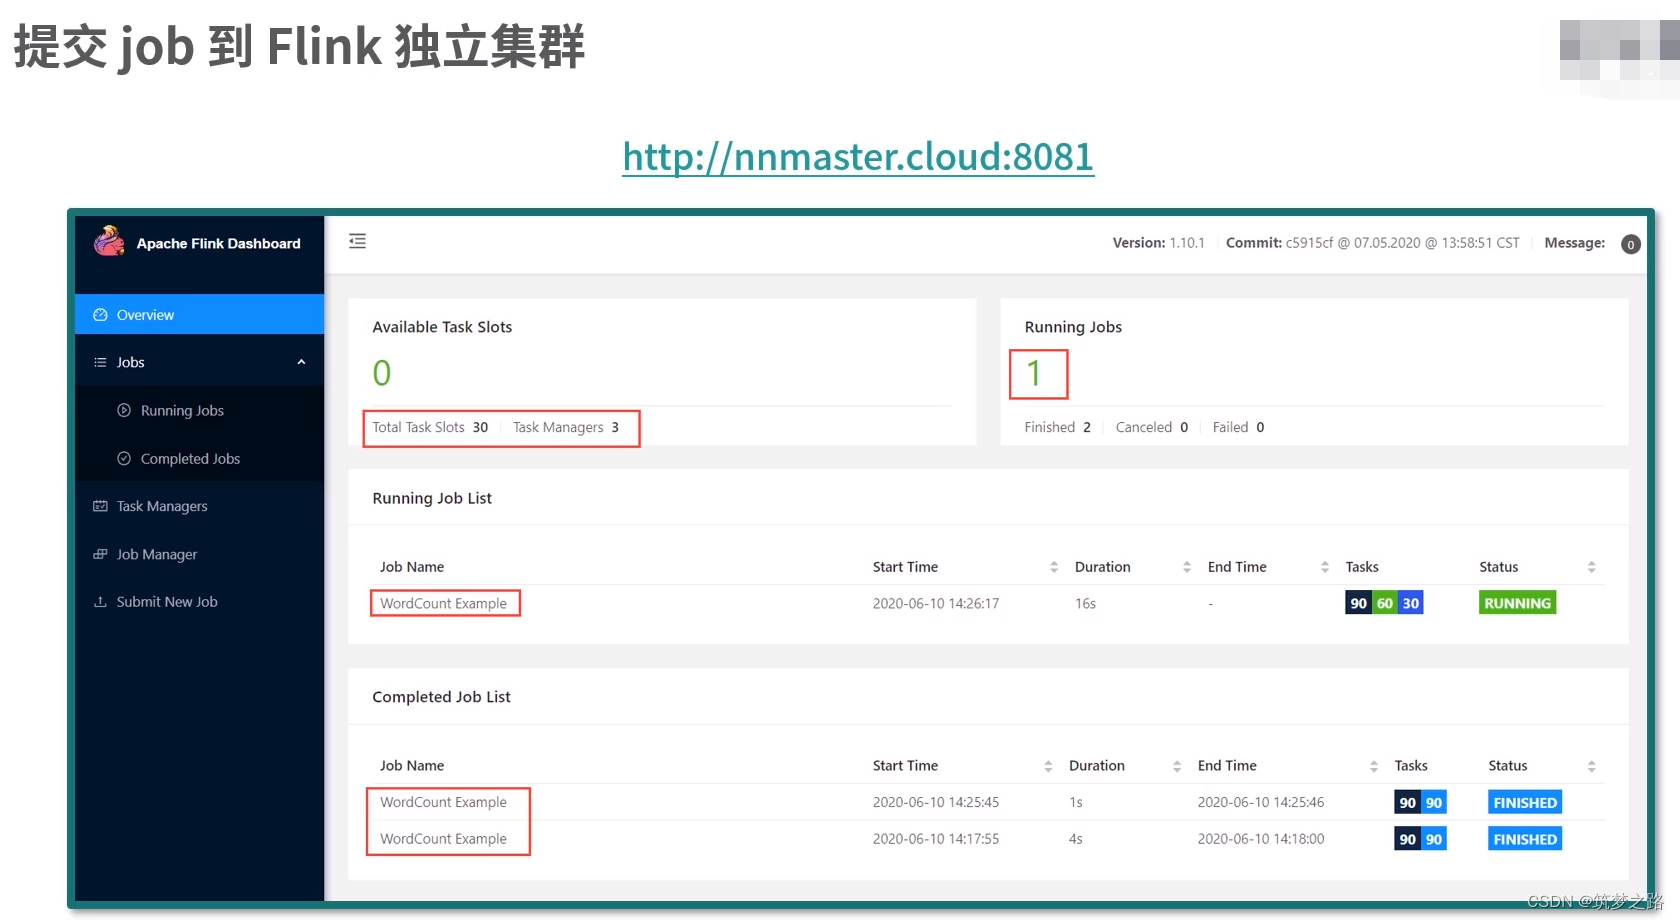This screenshot has width=1680, height=920.
Task: Click end time 2020-06-10 14:18:00
Action: coord(1260,839)
